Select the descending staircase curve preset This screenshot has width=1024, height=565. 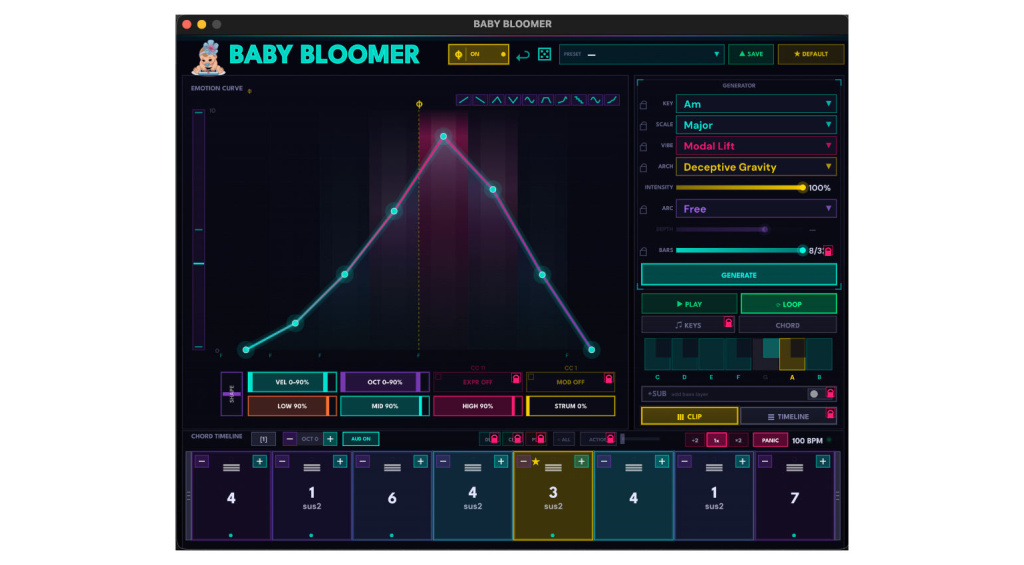[579, 100]
